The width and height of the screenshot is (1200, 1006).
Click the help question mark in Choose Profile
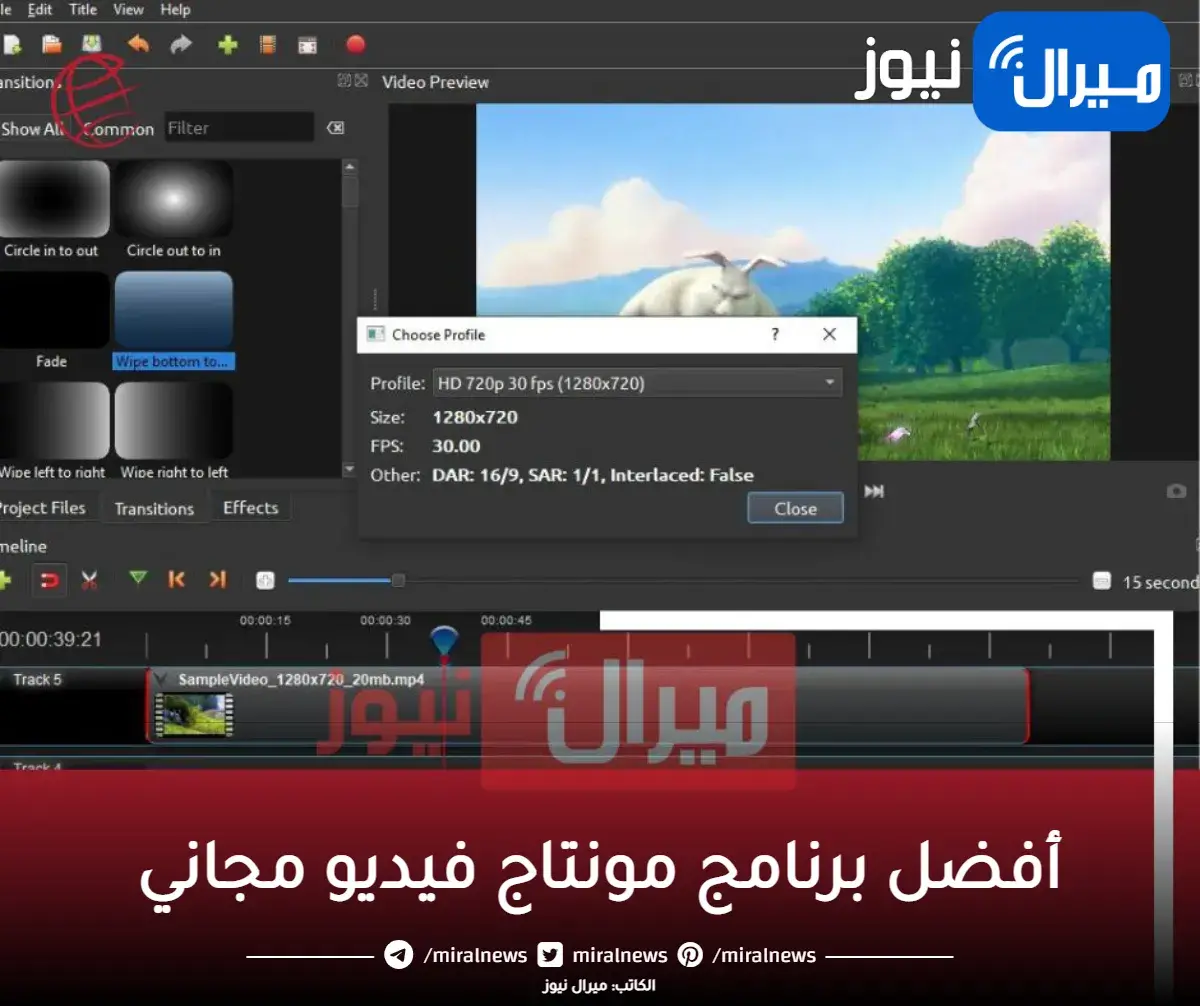[x=775, y=335]
